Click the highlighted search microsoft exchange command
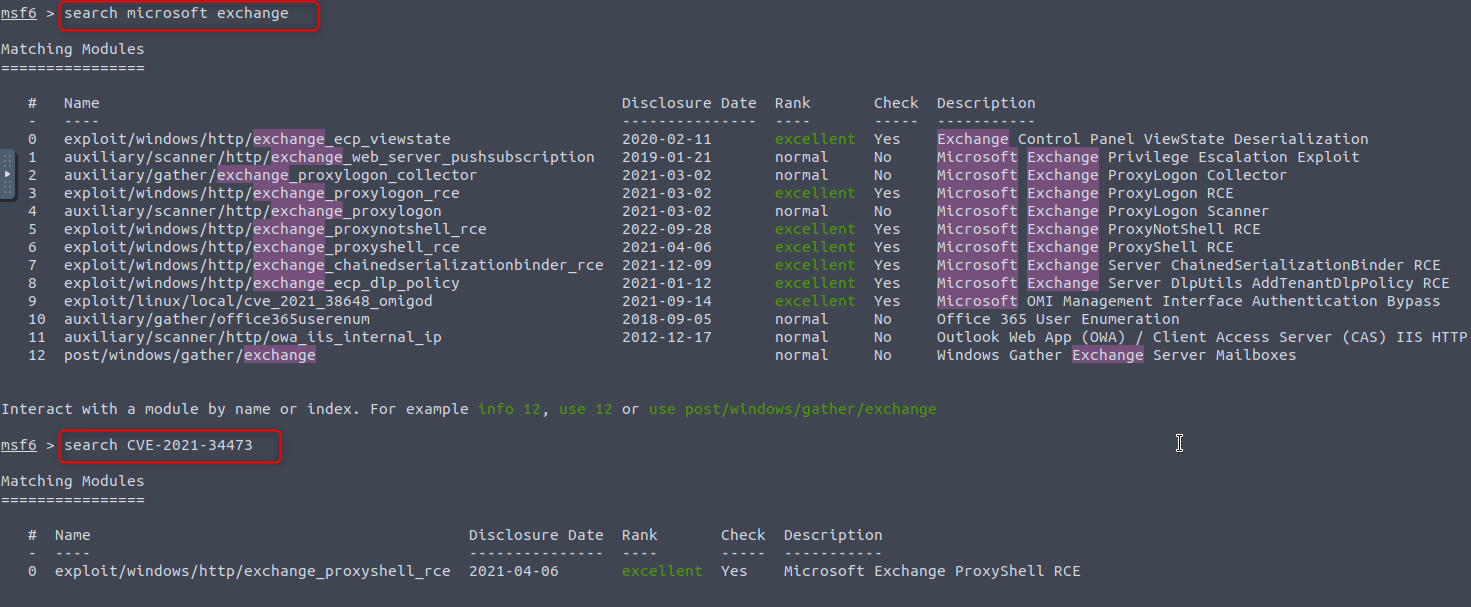Image resolution: width=1471 pixels, height=607 pixels. click(186, 14)
